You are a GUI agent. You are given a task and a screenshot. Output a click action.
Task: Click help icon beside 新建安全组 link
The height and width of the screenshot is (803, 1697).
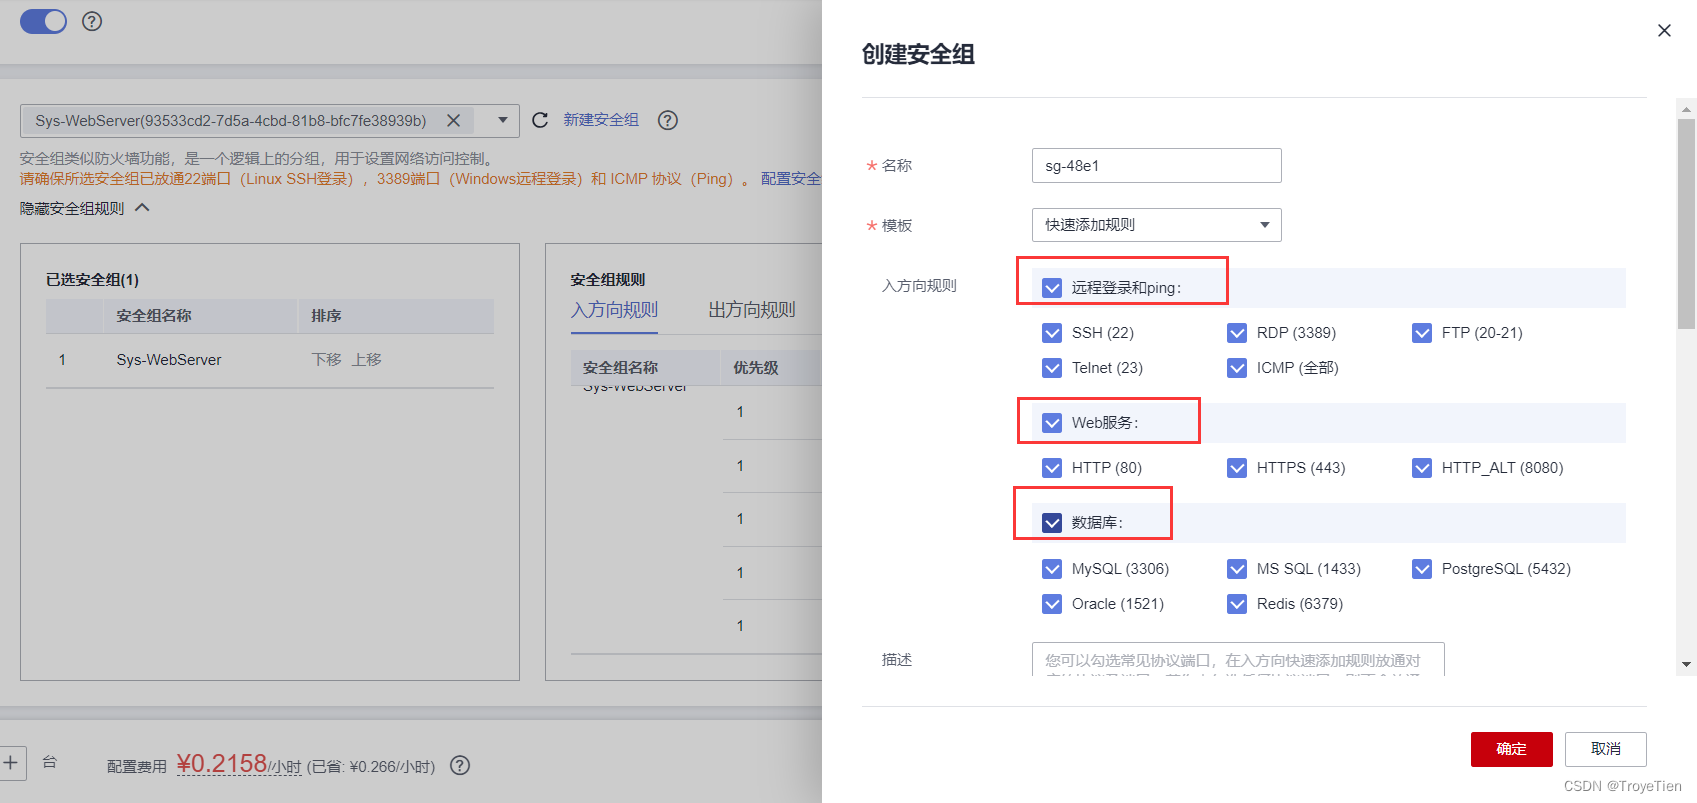tap(668, 120)
